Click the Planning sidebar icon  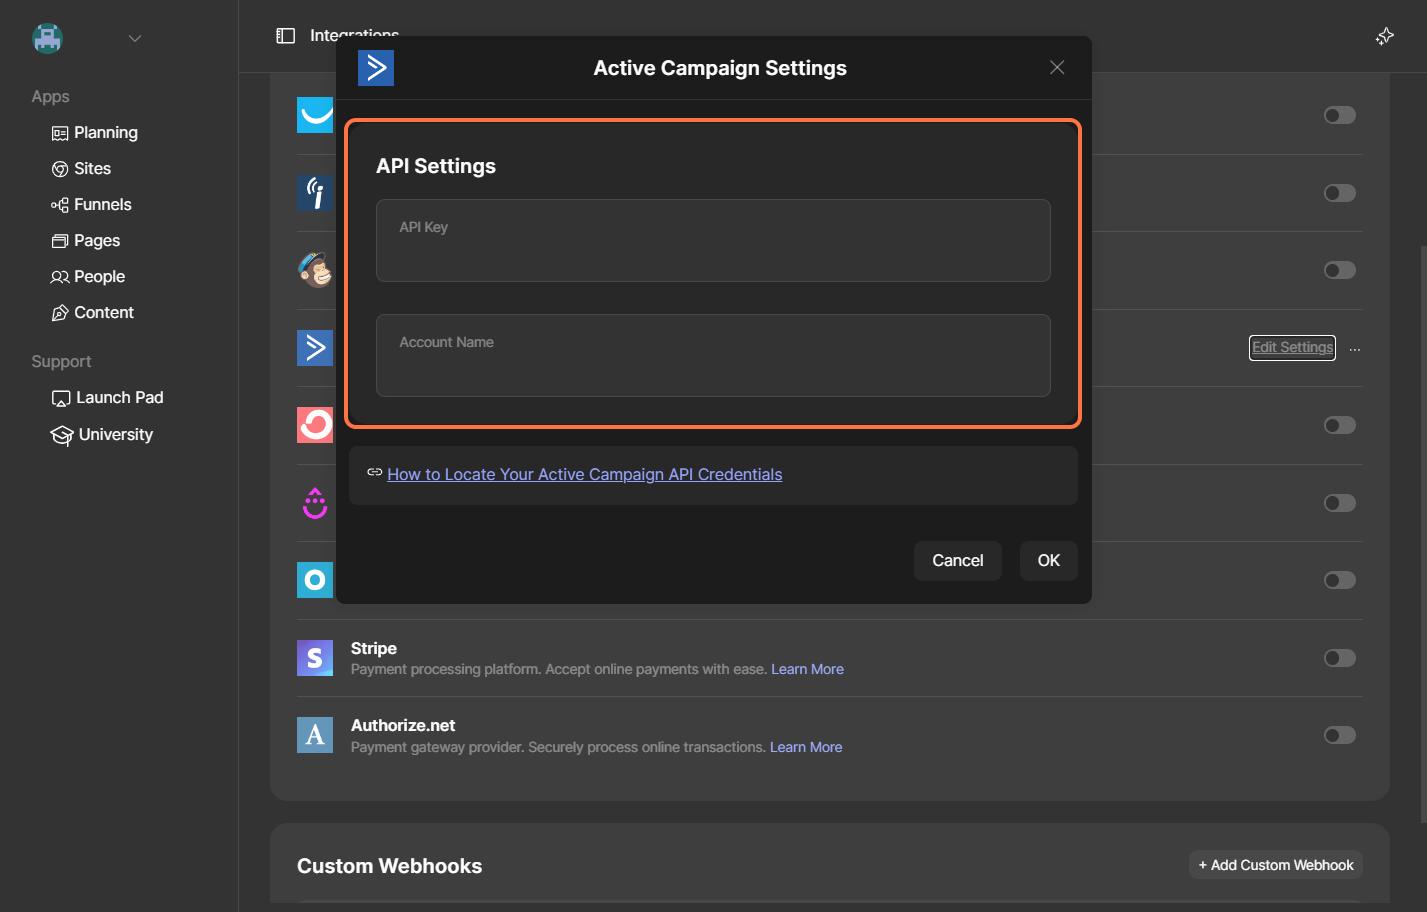click(60, 133)
